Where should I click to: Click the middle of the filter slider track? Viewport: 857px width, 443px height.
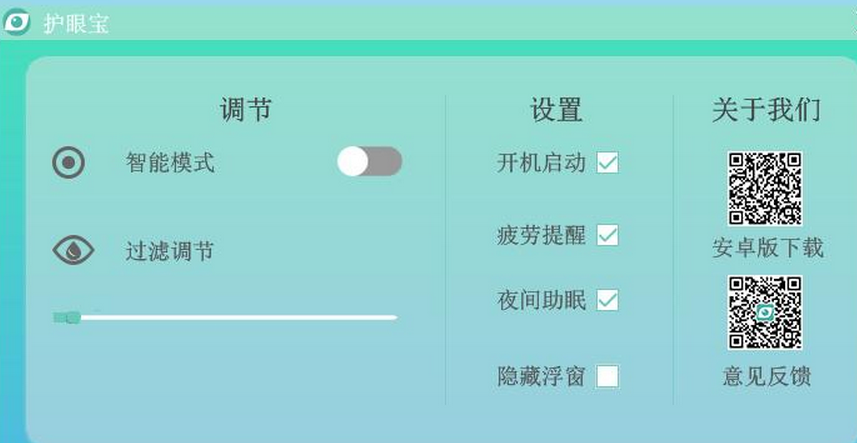(226, 317)
